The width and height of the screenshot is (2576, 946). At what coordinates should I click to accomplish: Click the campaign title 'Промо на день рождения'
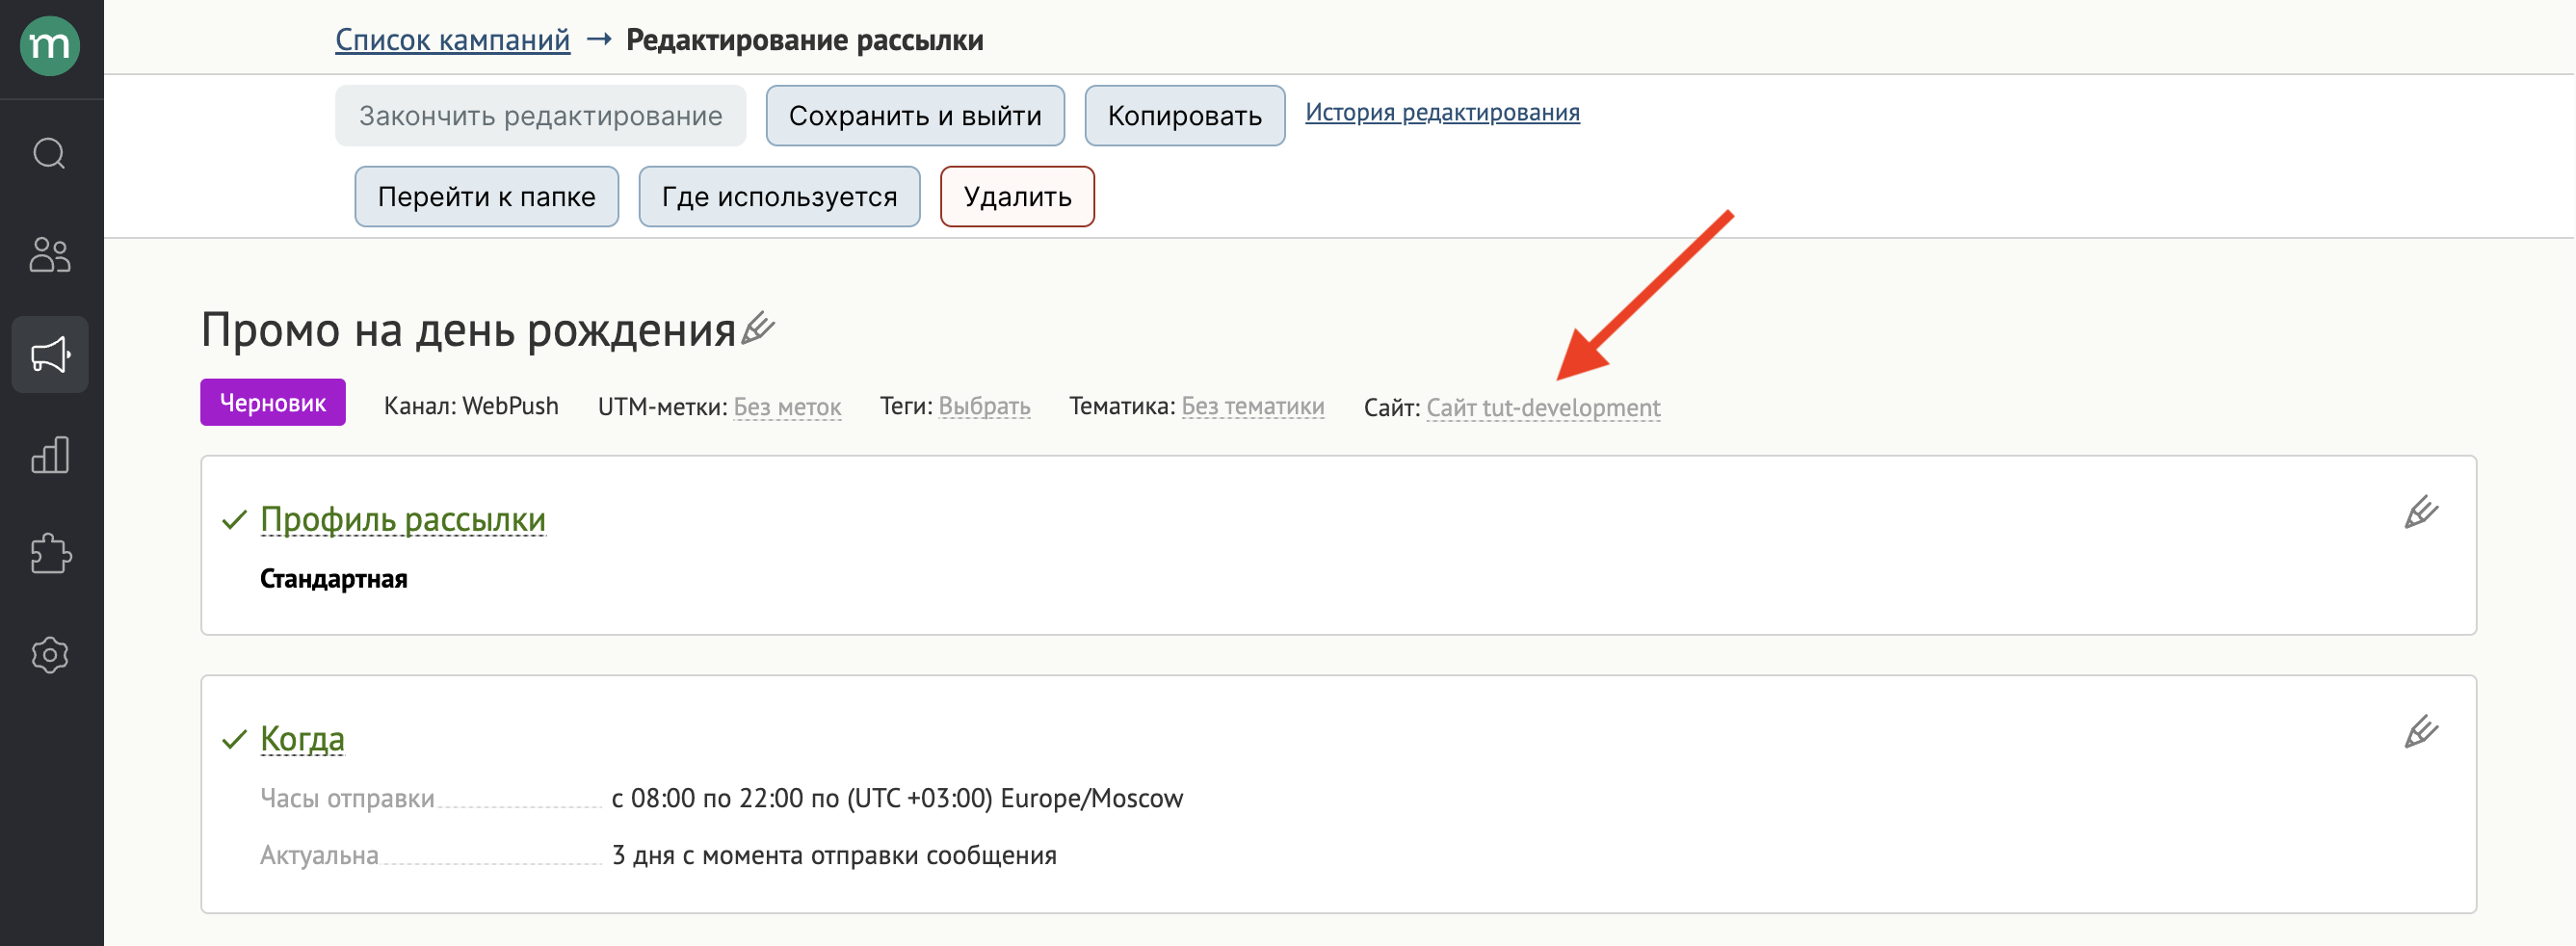tap(469, 330)
